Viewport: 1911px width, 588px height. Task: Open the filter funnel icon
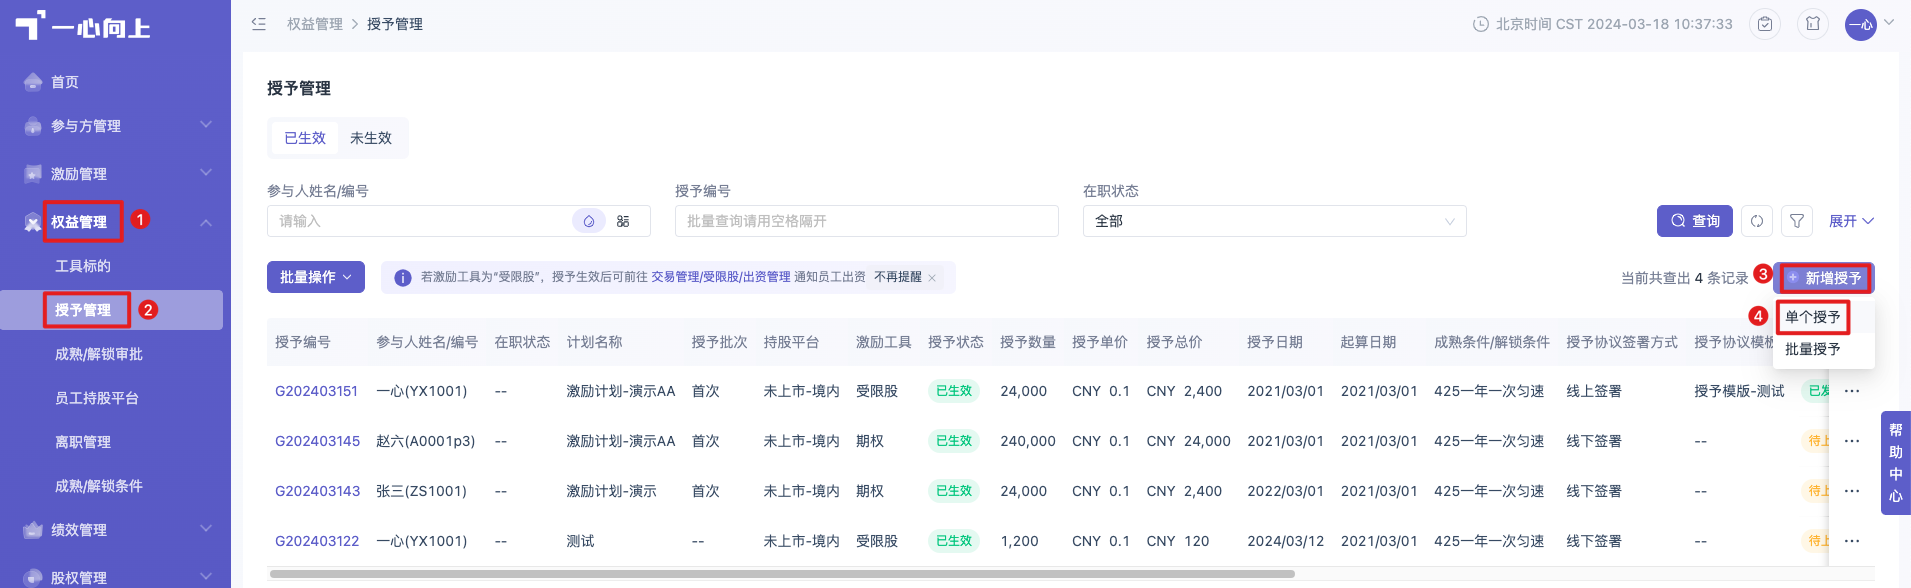pyautogui.click(x=1797, y=221)
